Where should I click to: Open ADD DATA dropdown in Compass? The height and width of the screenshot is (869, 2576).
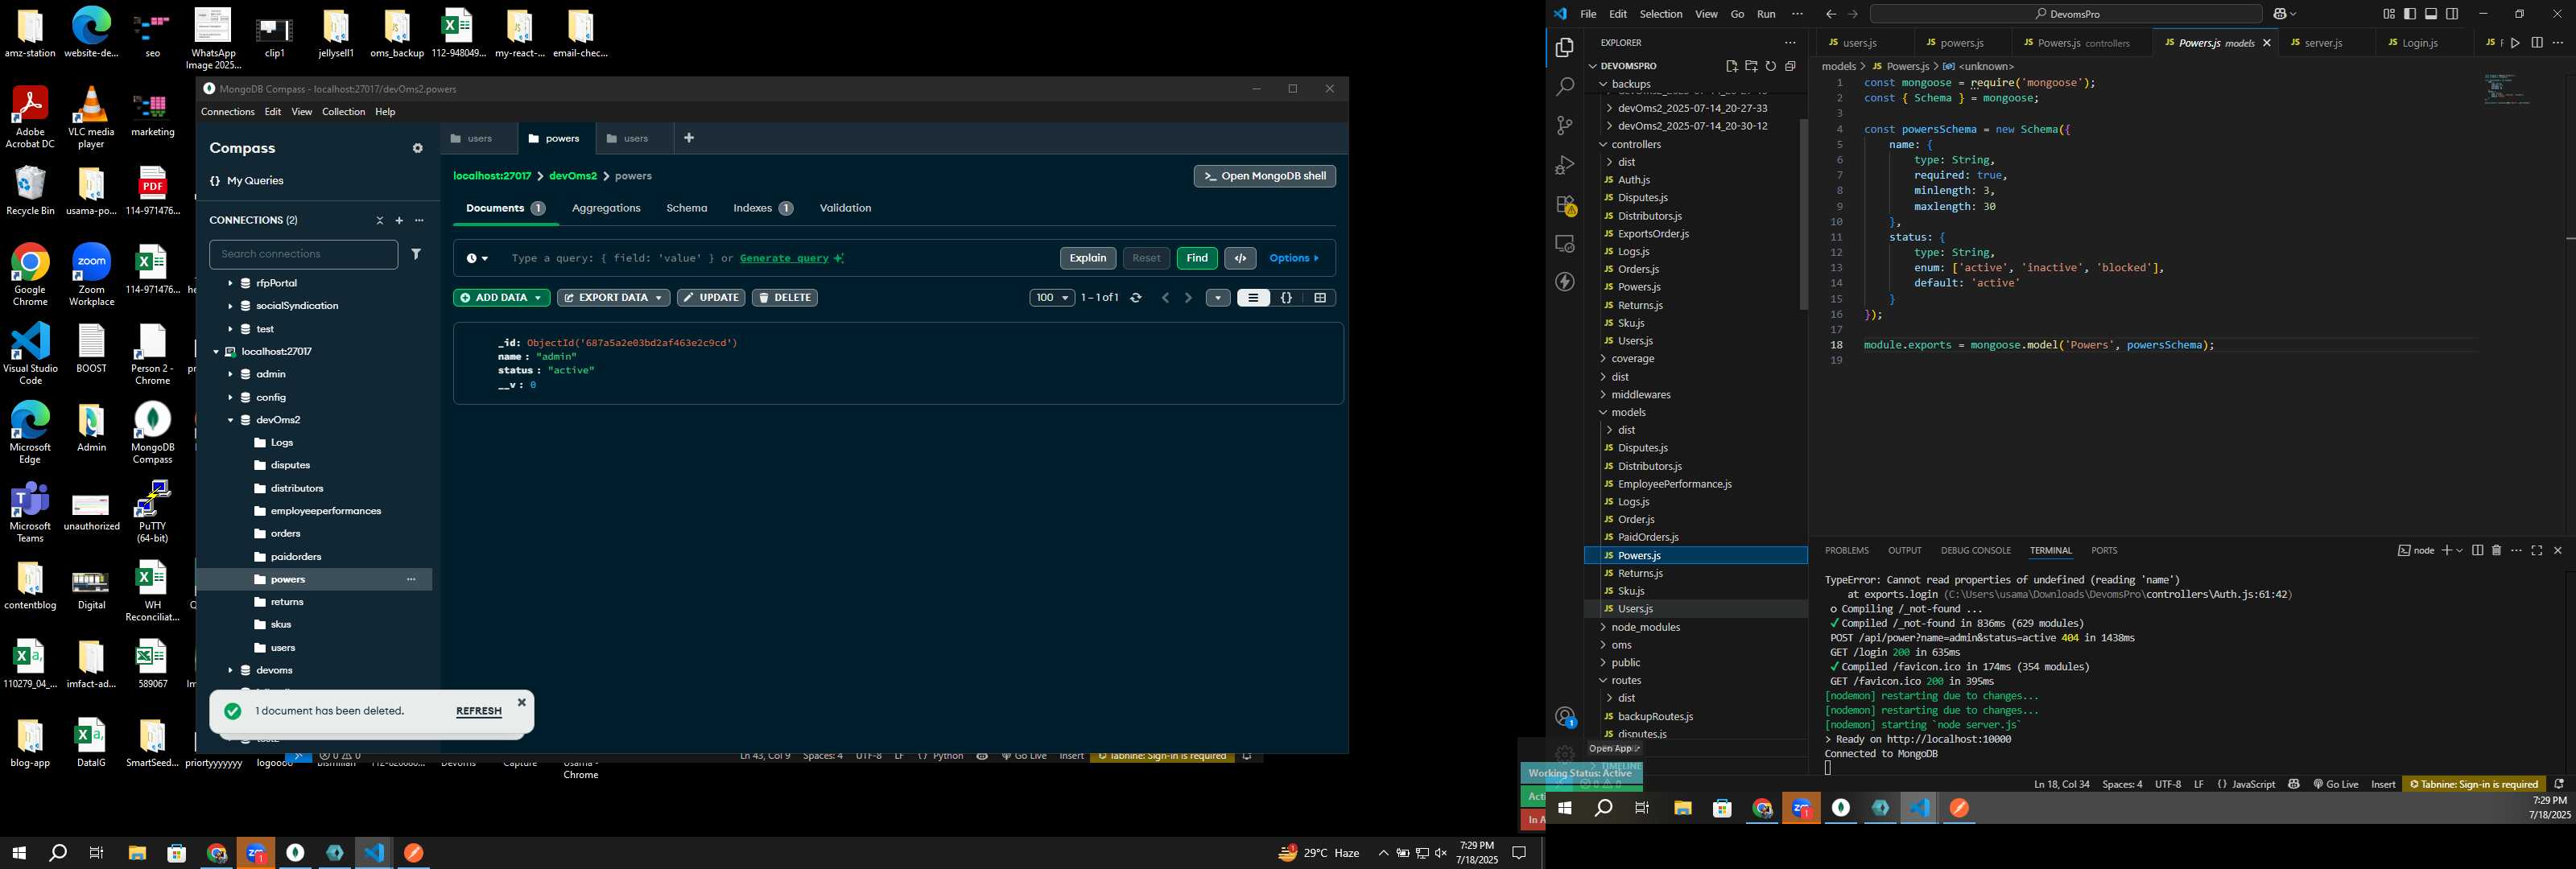tap(501, 298)
